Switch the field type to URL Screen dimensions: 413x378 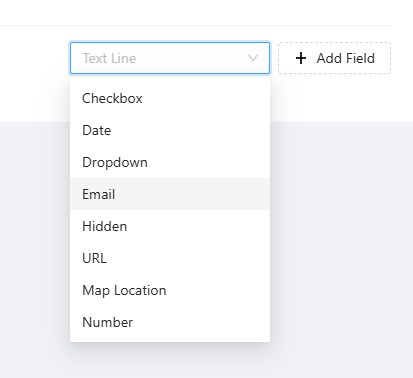click(x=170, y=258)
